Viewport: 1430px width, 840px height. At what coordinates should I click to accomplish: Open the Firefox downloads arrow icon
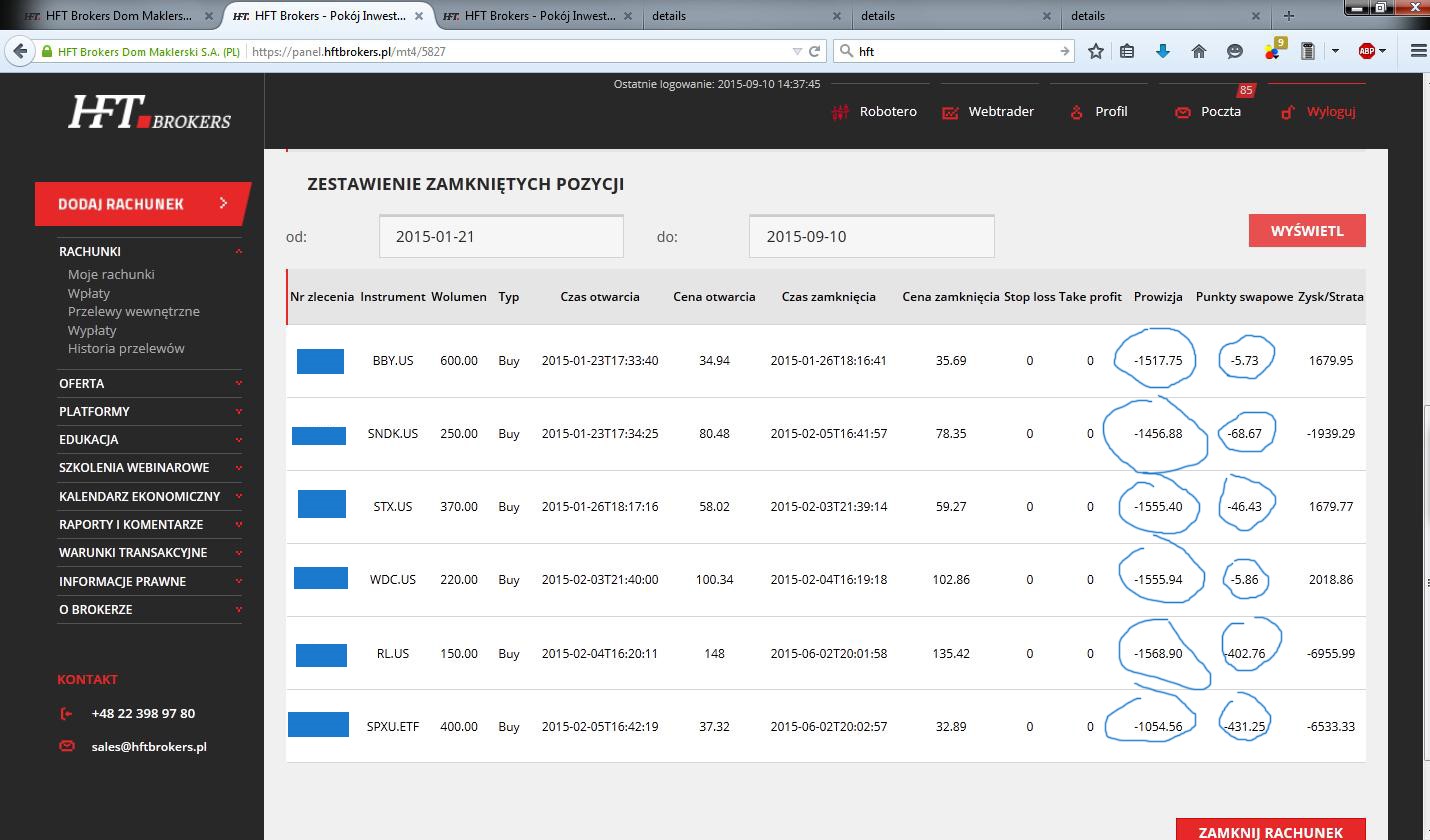point(1162,51)
